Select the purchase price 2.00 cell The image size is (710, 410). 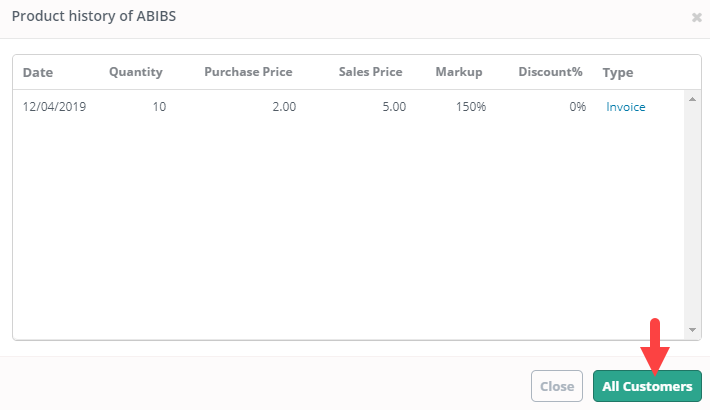[284, 107]
